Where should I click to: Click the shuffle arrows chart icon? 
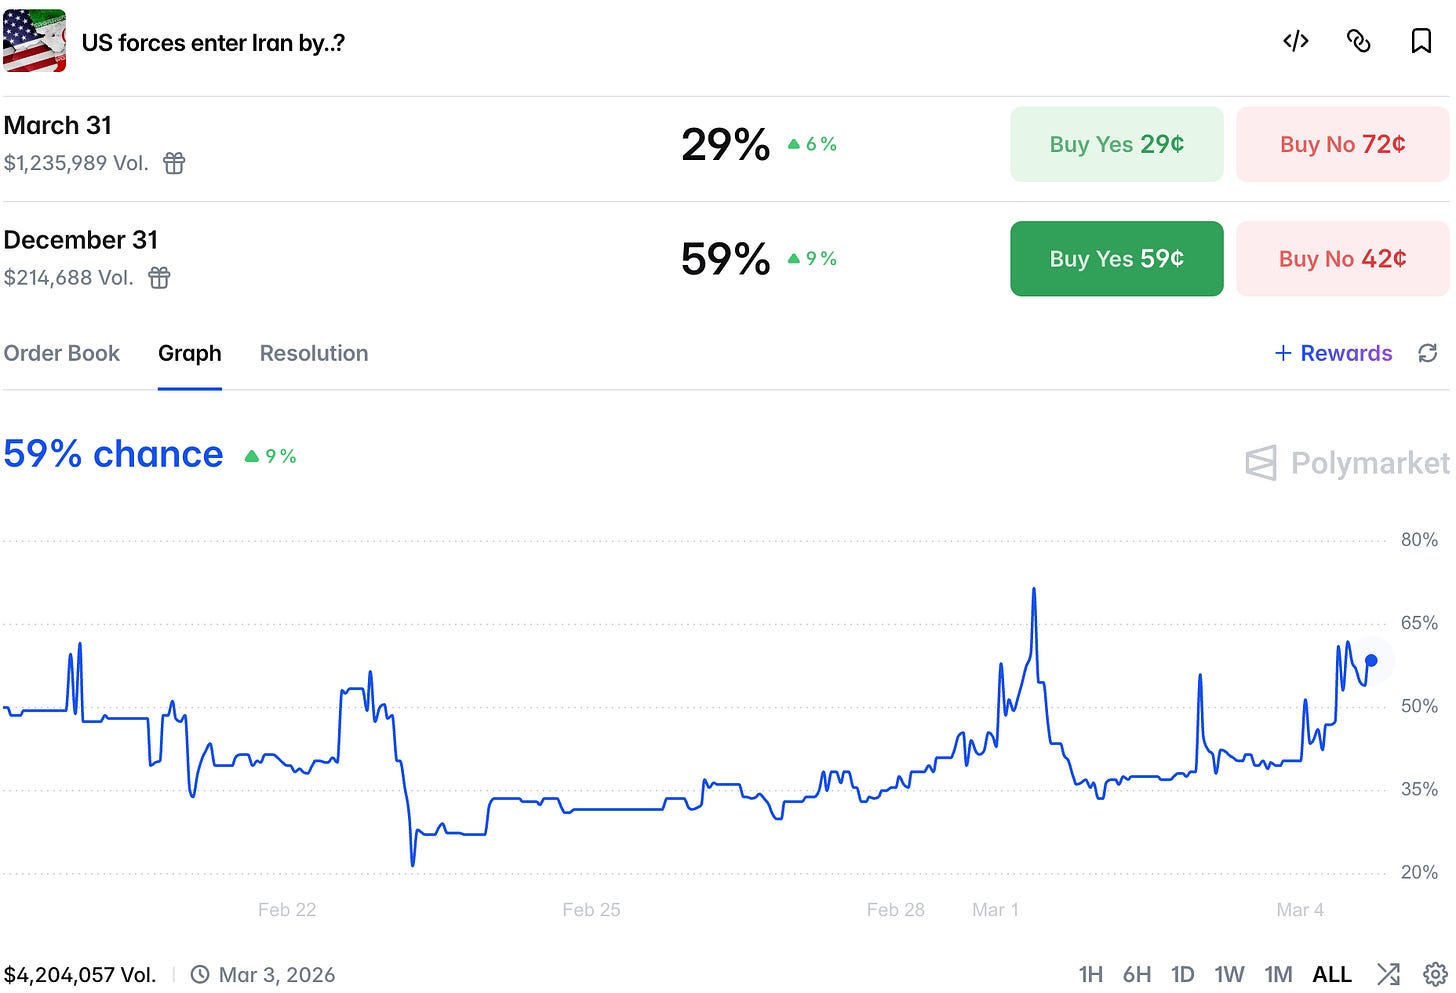pos(1388,974)
